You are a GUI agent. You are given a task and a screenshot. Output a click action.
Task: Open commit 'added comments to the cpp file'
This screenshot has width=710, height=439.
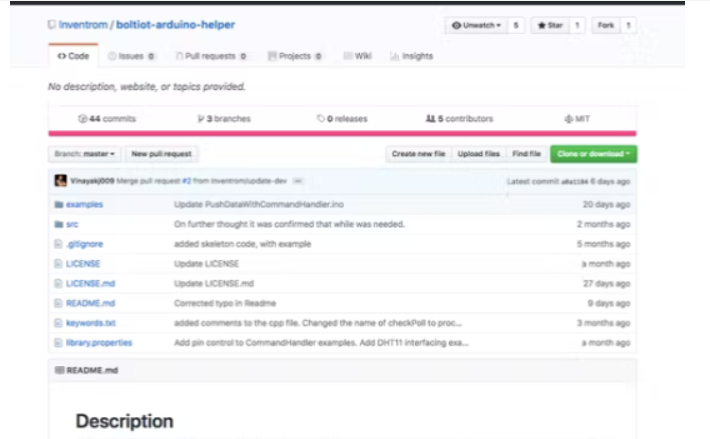point(318,323)
